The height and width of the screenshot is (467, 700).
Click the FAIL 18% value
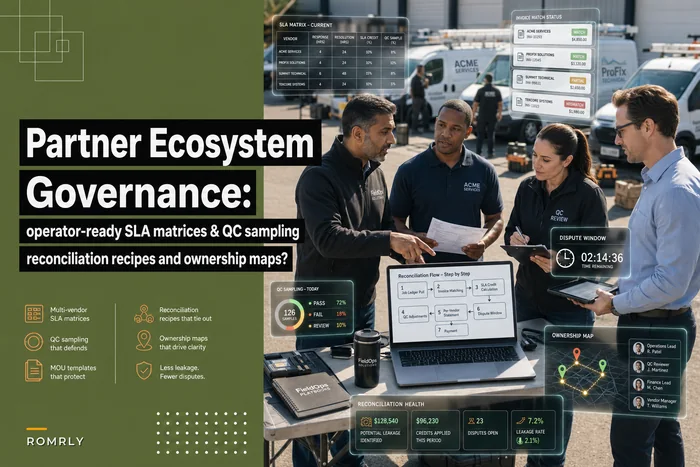click(x=341, y=314)
